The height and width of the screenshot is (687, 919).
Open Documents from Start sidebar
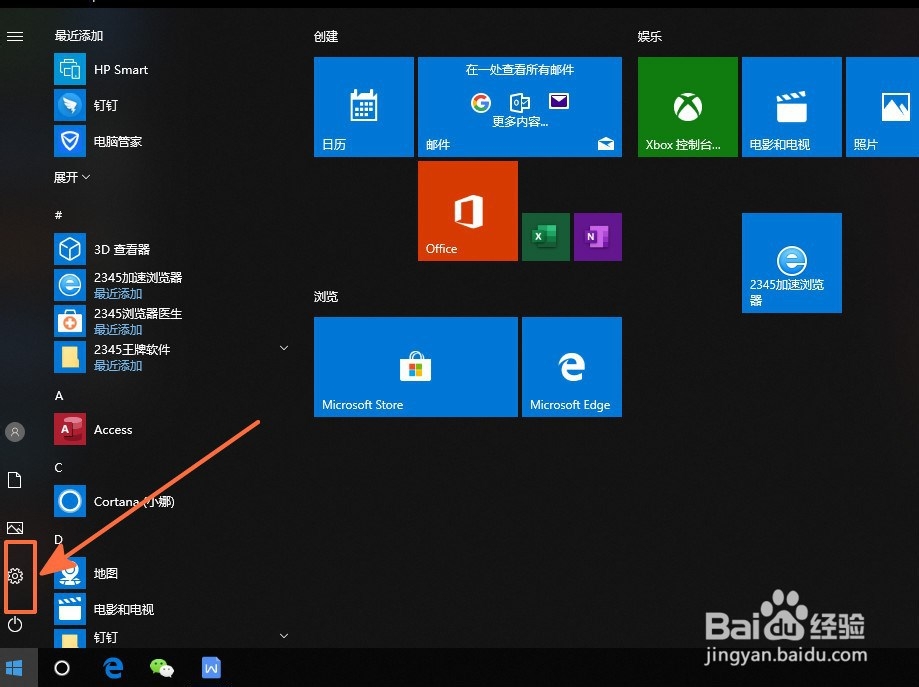pos(15,480)
